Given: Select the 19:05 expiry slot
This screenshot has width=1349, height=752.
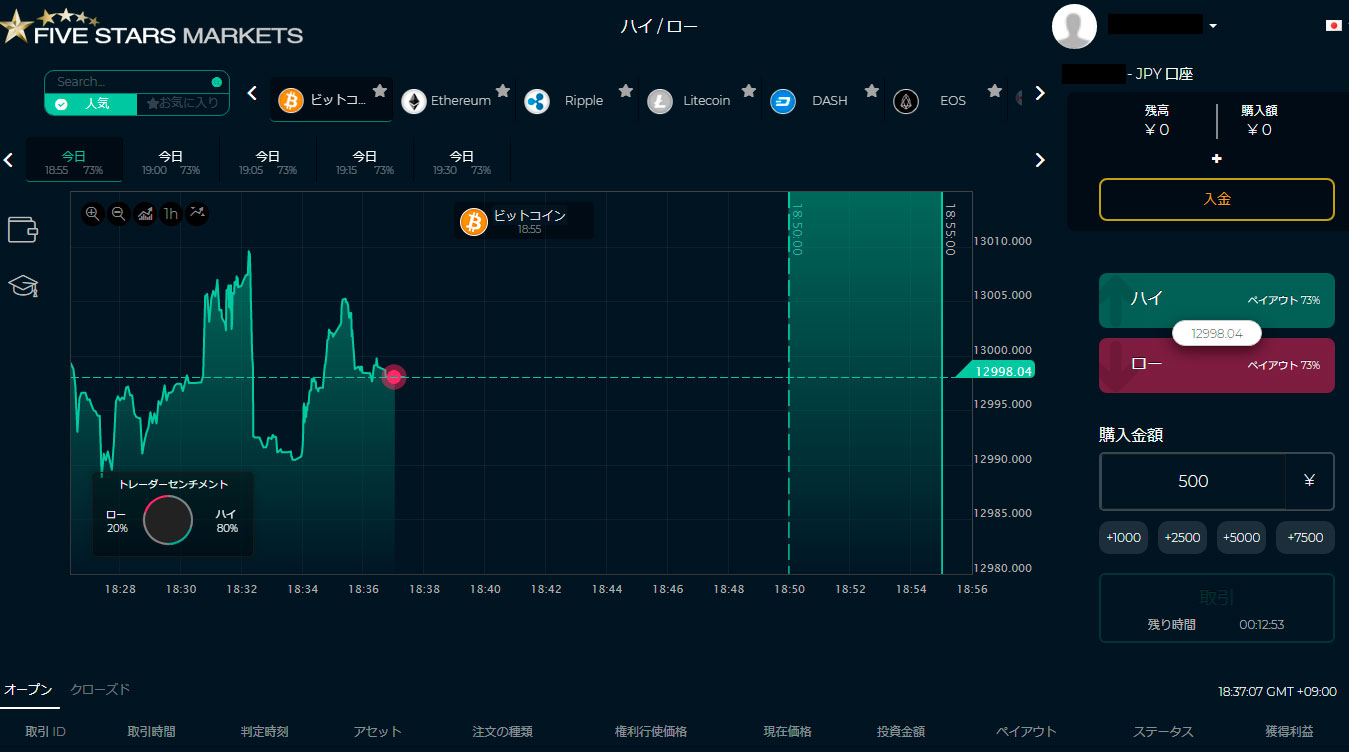Looking at the screenshot, I should click(x=268, y=162).
